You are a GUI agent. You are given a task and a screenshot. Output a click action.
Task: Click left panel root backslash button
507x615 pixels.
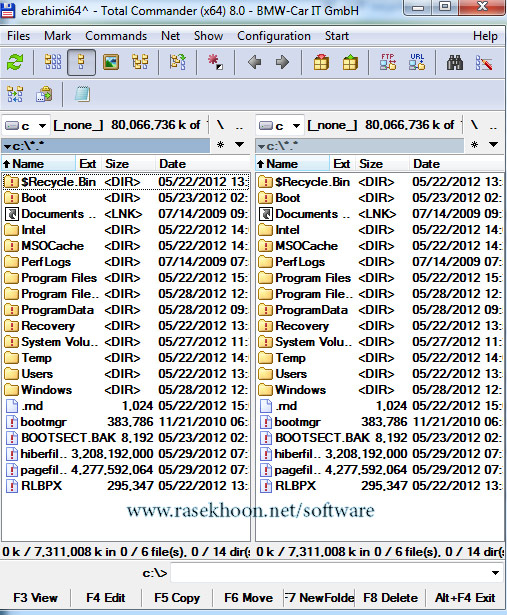coord(220,125)
